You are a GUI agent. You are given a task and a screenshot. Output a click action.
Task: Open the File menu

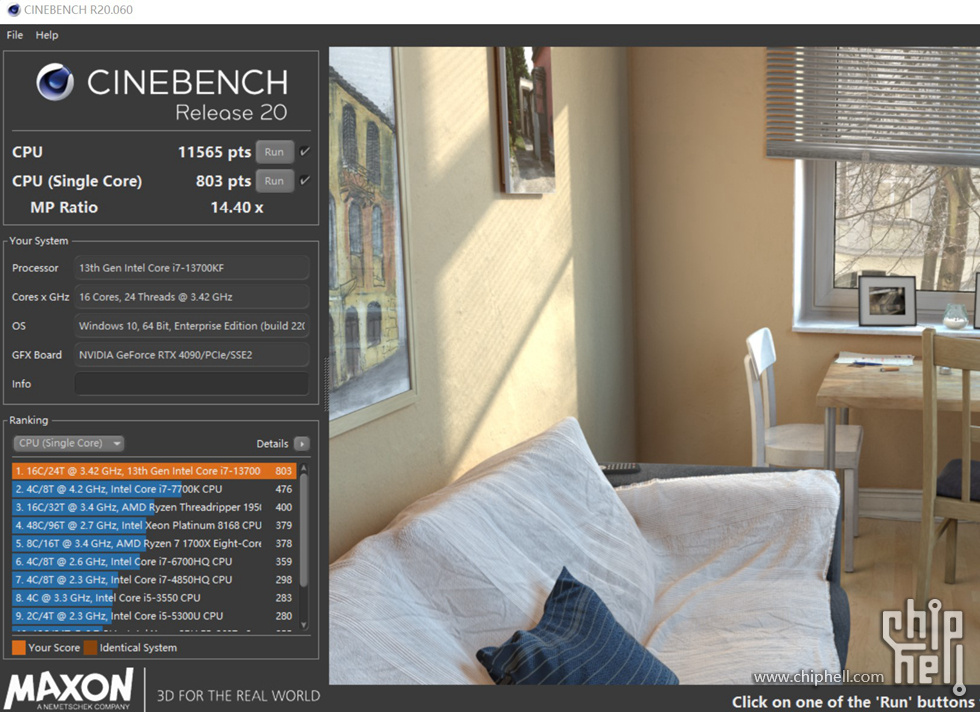click(15, 35)
